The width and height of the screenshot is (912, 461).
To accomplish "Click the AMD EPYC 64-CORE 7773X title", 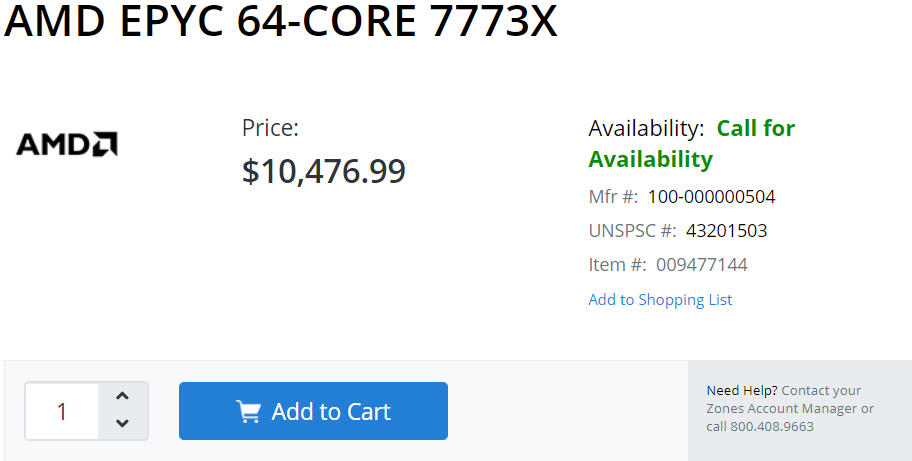I will 281,21.
